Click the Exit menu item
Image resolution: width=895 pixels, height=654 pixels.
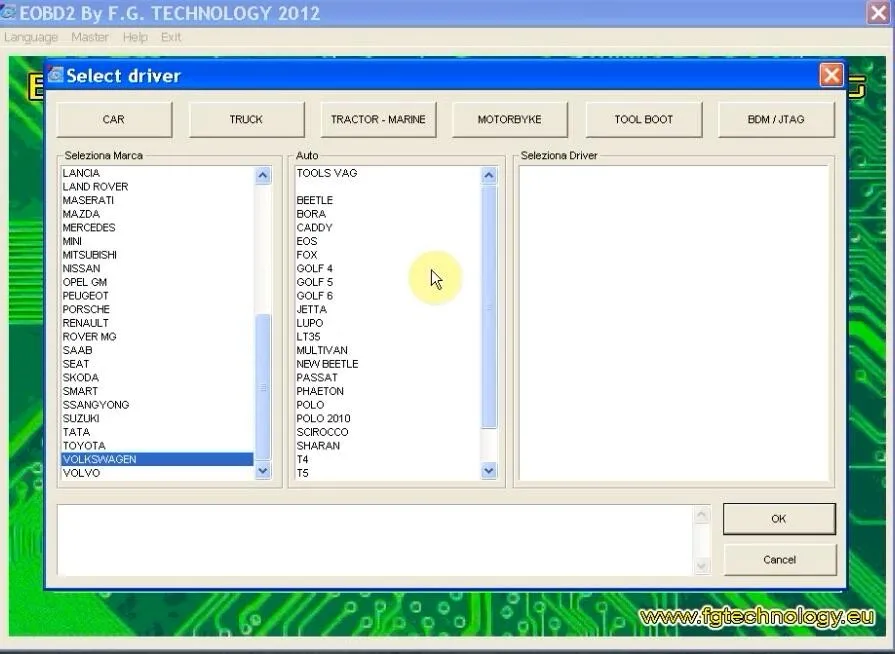click(171, 37)
